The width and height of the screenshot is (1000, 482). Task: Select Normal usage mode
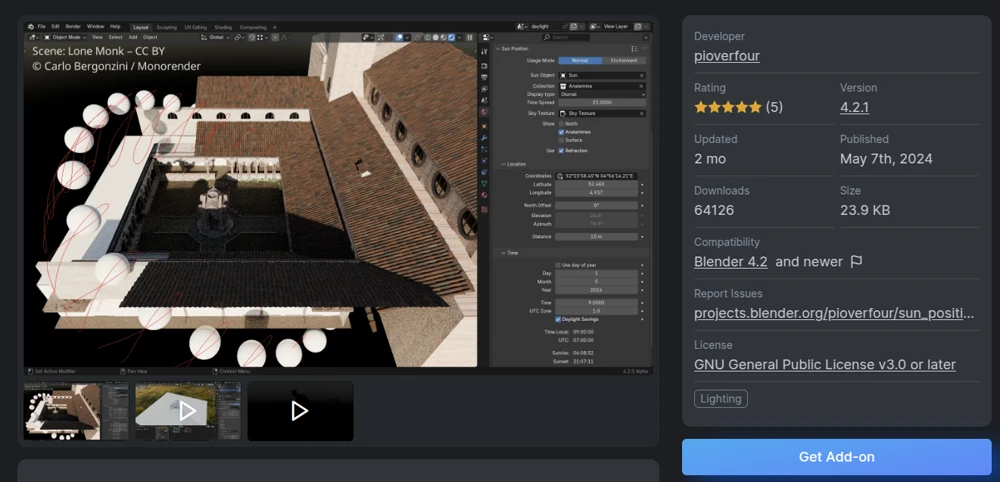(x=580, y=61)
